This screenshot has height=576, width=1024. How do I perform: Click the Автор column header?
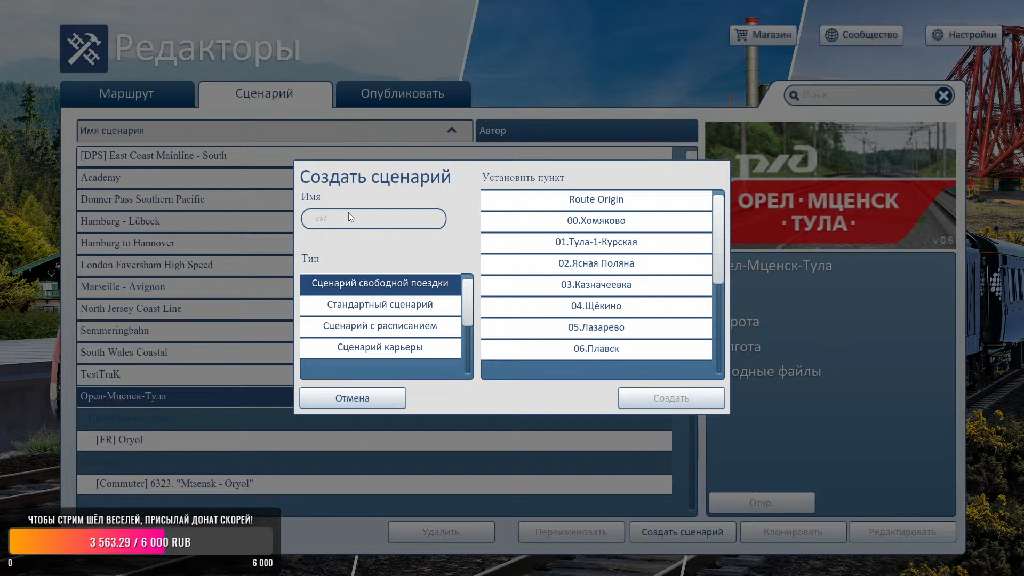(x=586, y=131)
